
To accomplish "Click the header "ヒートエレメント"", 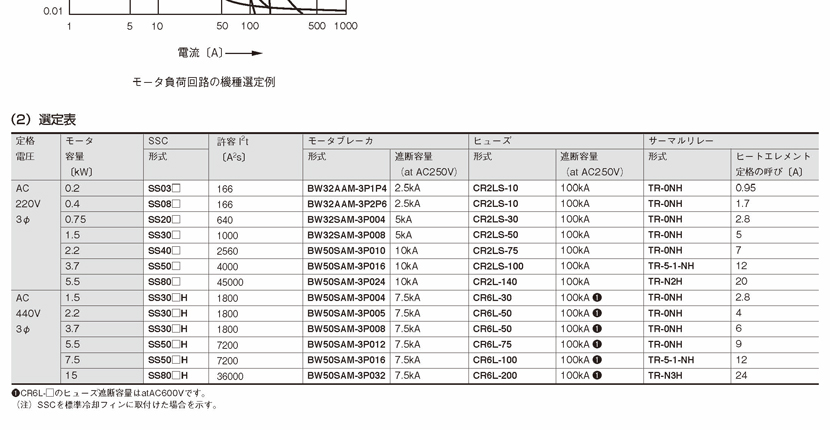I will (x=773, y=156).
